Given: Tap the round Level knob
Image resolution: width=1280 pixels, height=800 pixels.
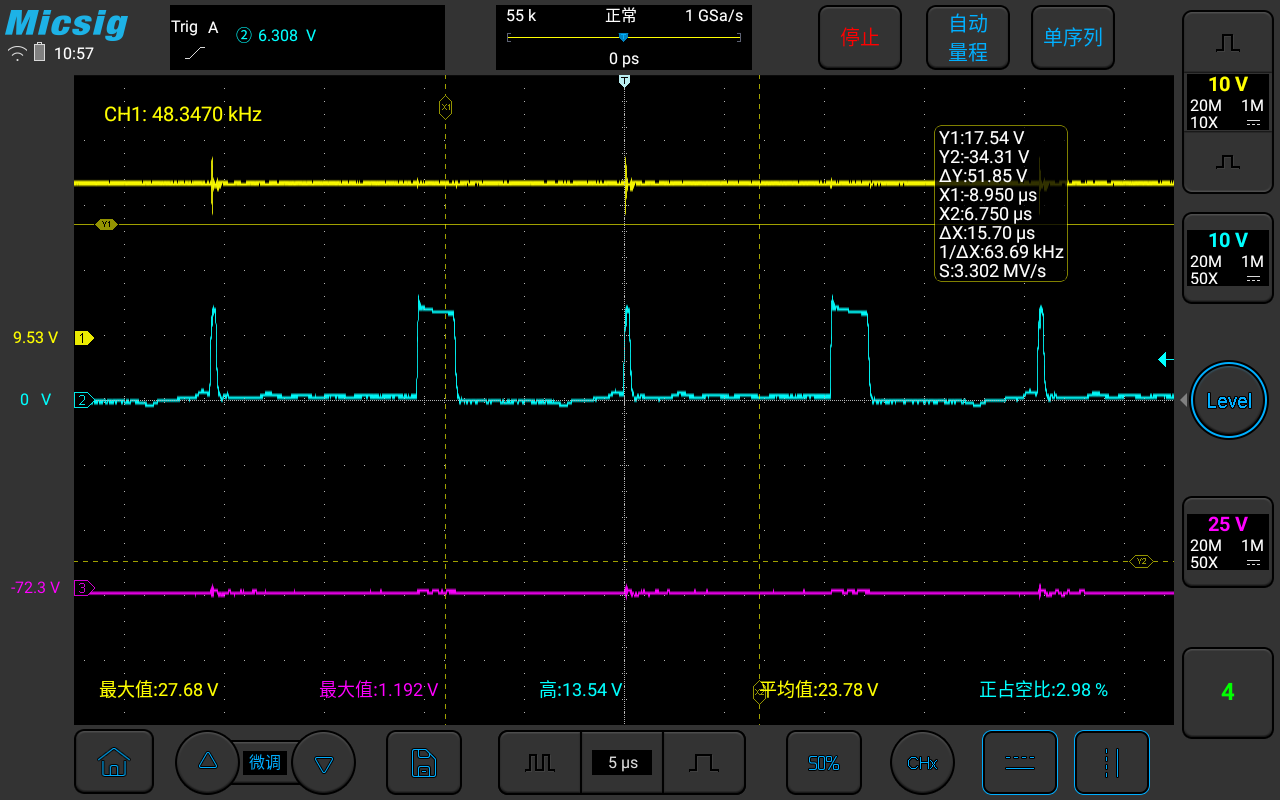Looking at the screenshot, I should (1228, 401).
